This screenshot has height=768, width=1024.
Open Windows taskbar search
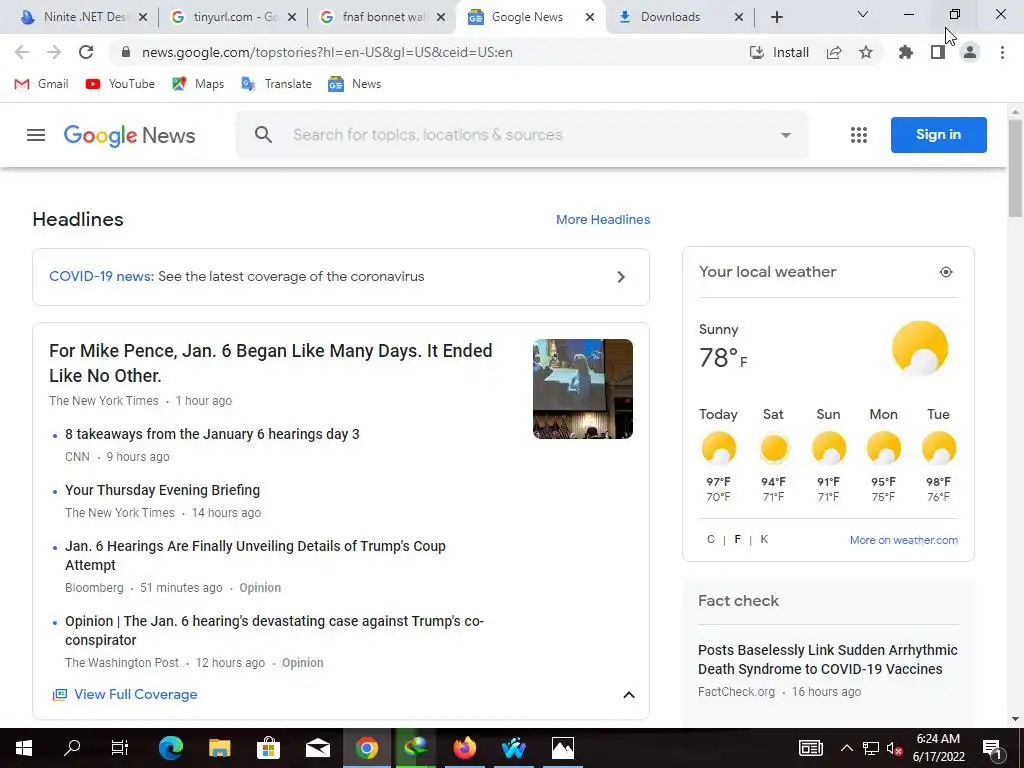point(72,748)
